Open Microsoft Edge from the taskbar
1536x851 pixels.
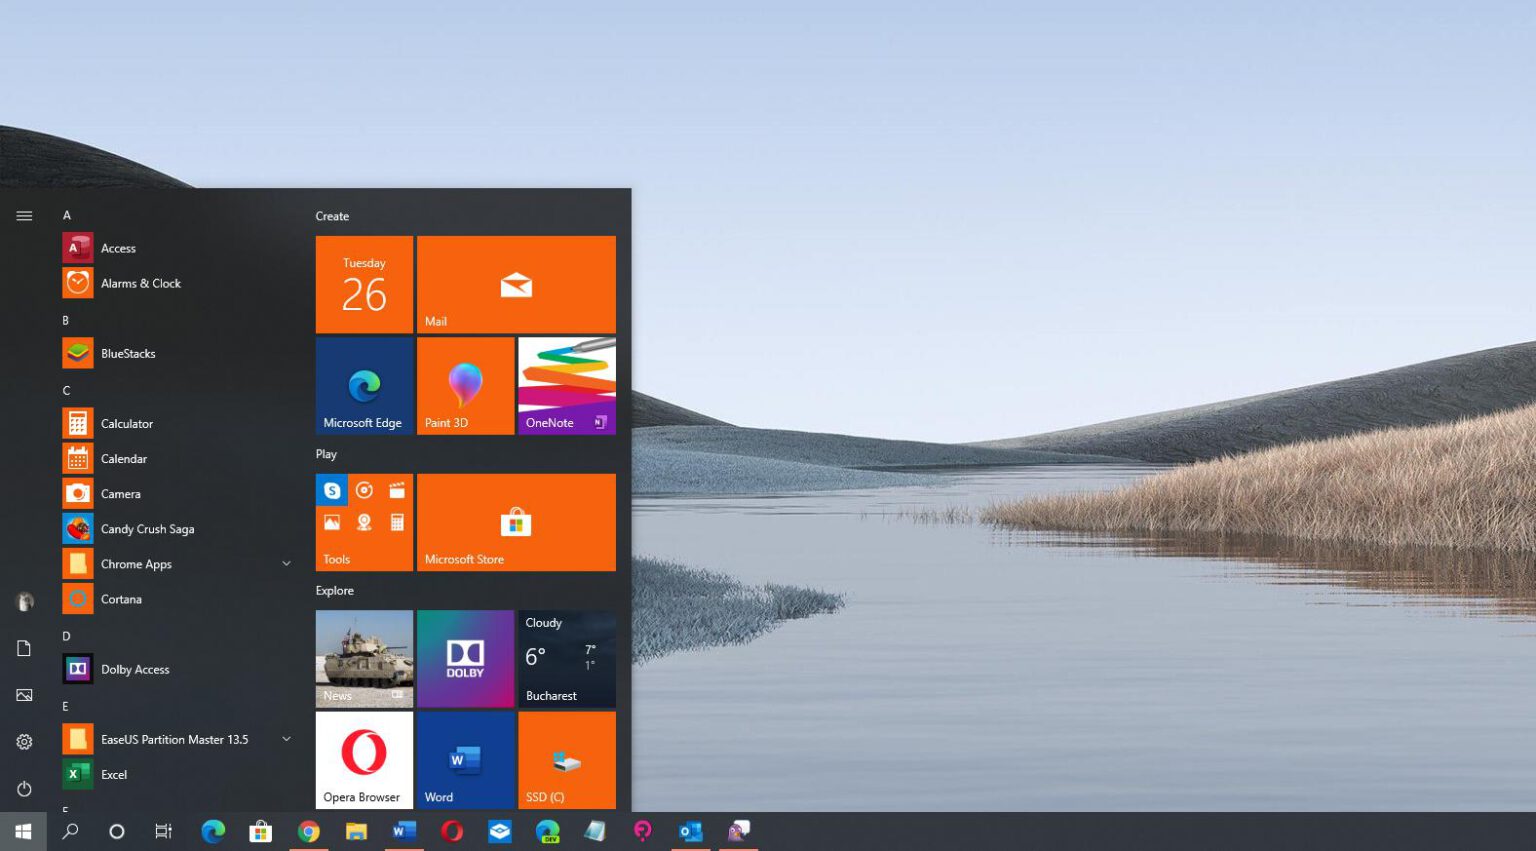pos(213,831)
